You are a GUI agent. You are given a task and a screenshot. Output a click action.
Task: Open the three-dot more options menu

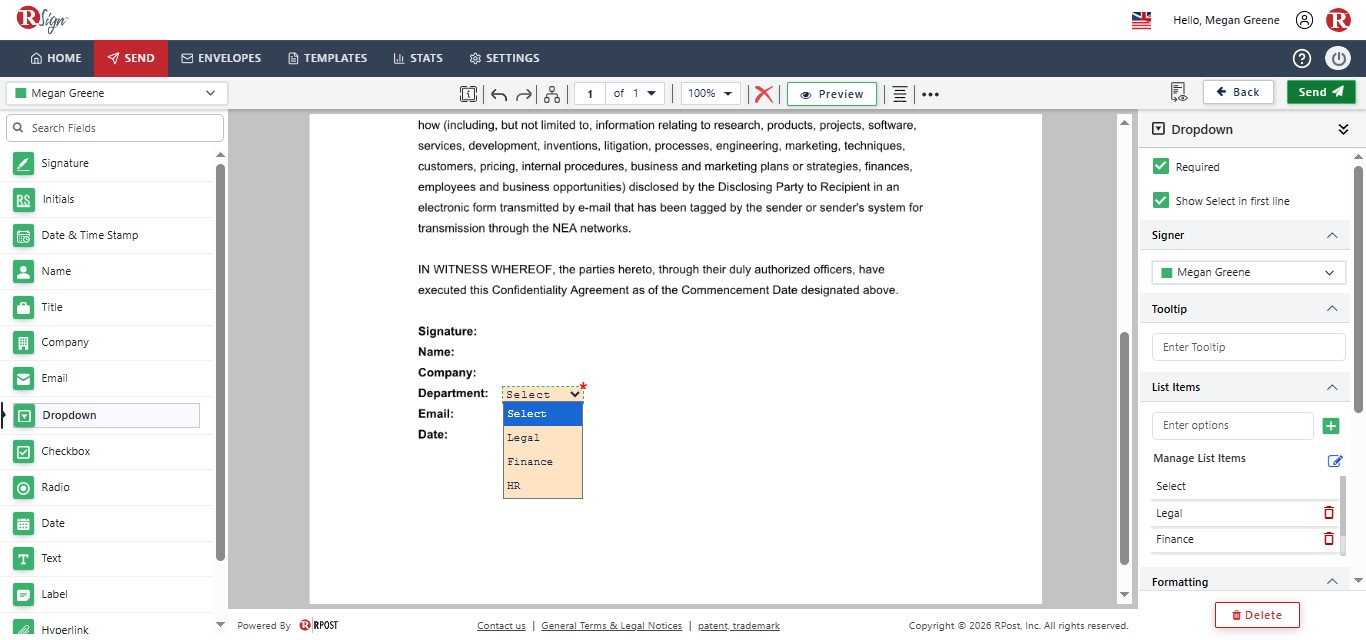(x=931, y=94)
